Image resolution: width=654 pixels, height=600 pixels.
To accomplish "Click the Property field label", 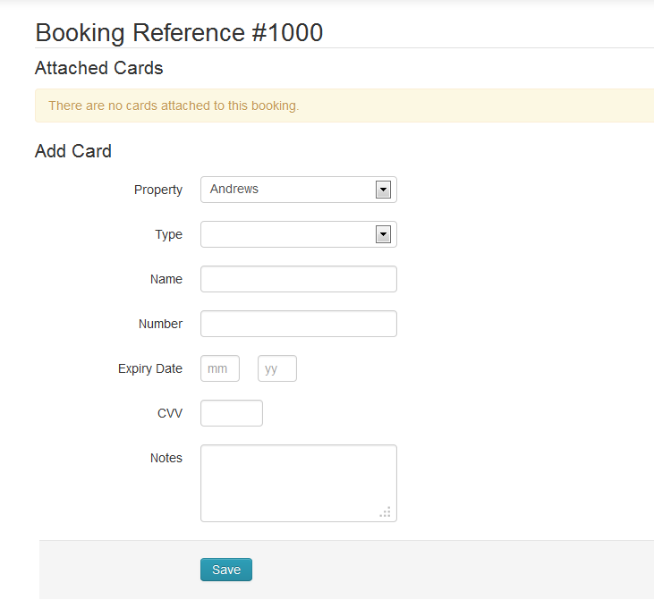I will pyautogui.click(x=158, y=190).
